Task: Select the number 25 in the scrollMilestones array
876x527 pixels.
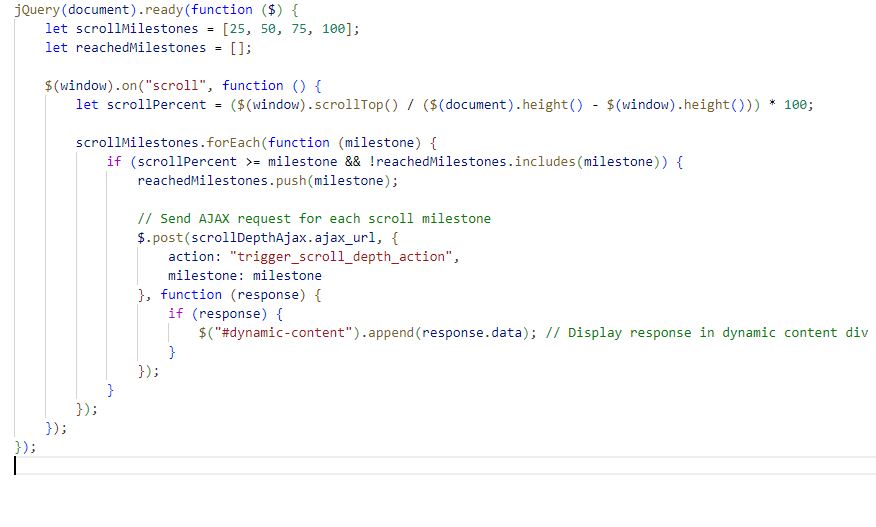Action: [237, 29]
